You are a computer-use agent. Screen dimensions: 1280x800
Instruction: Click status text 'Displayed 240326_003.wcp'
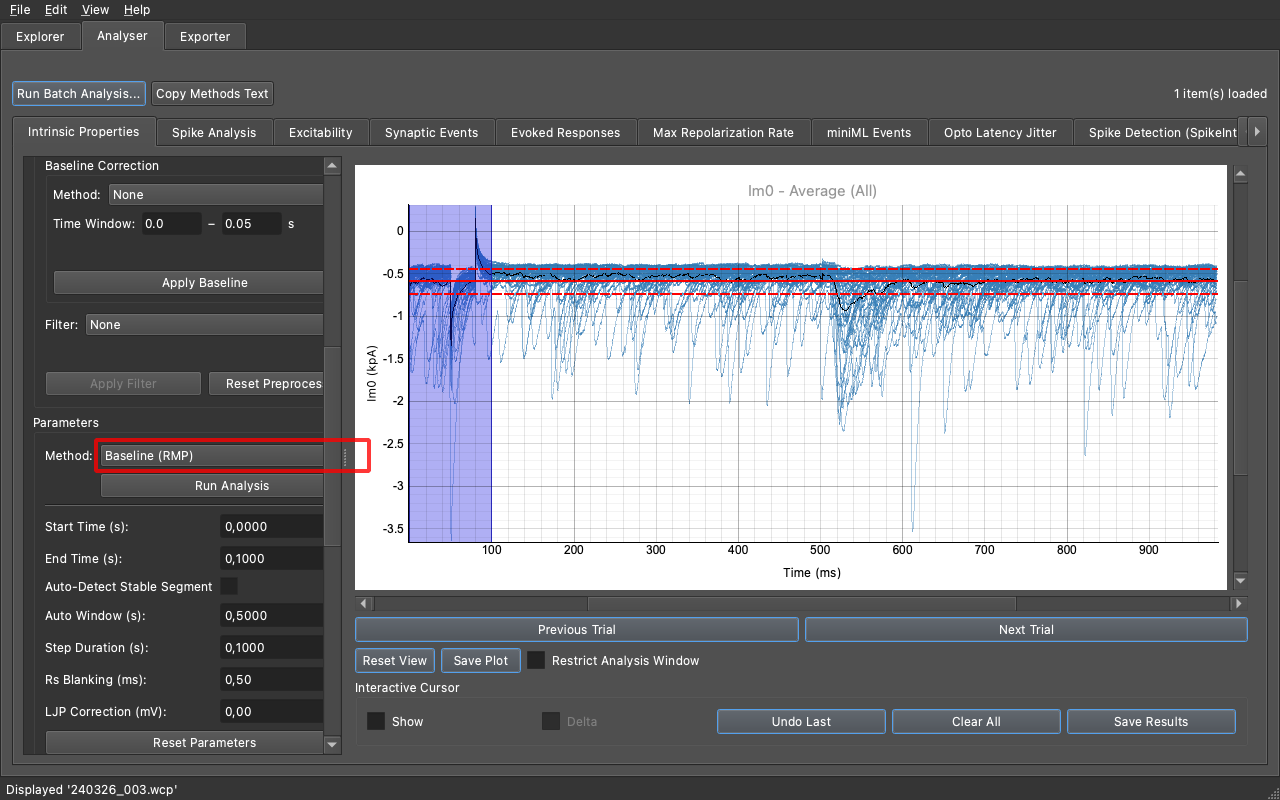[92, 789]
